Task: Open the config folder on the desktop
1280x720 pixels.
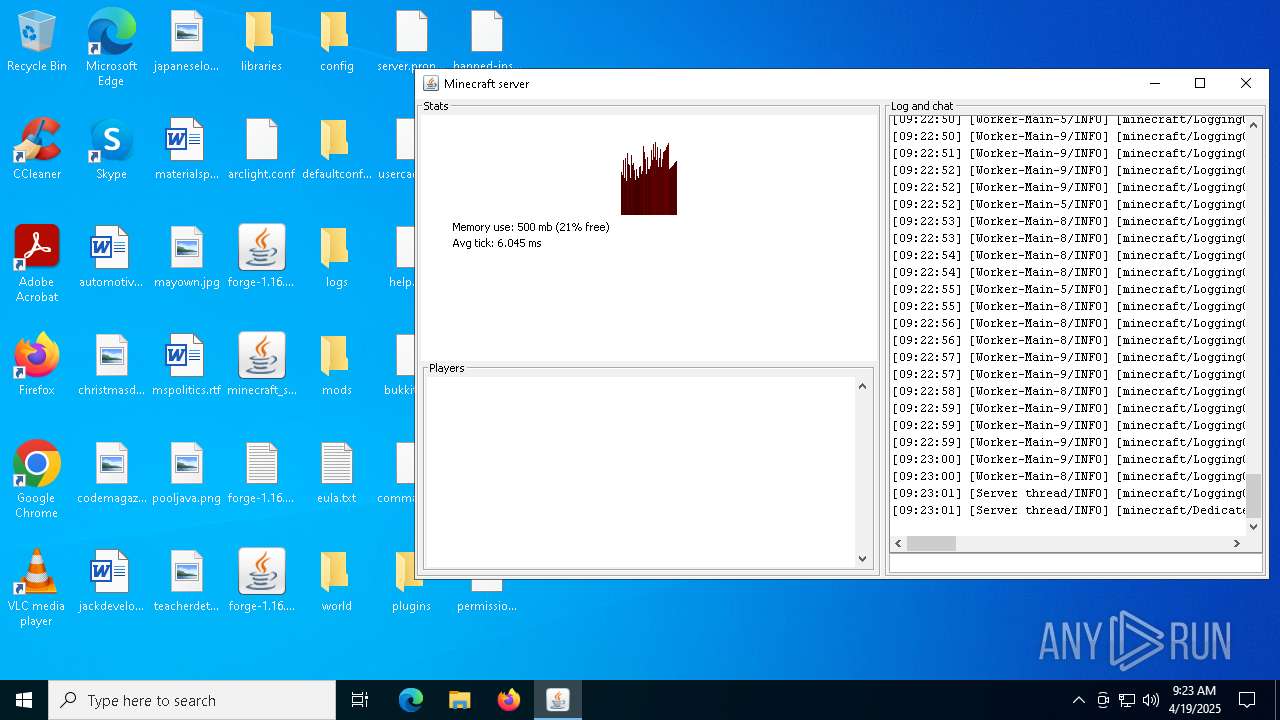Action: (336, 41)
